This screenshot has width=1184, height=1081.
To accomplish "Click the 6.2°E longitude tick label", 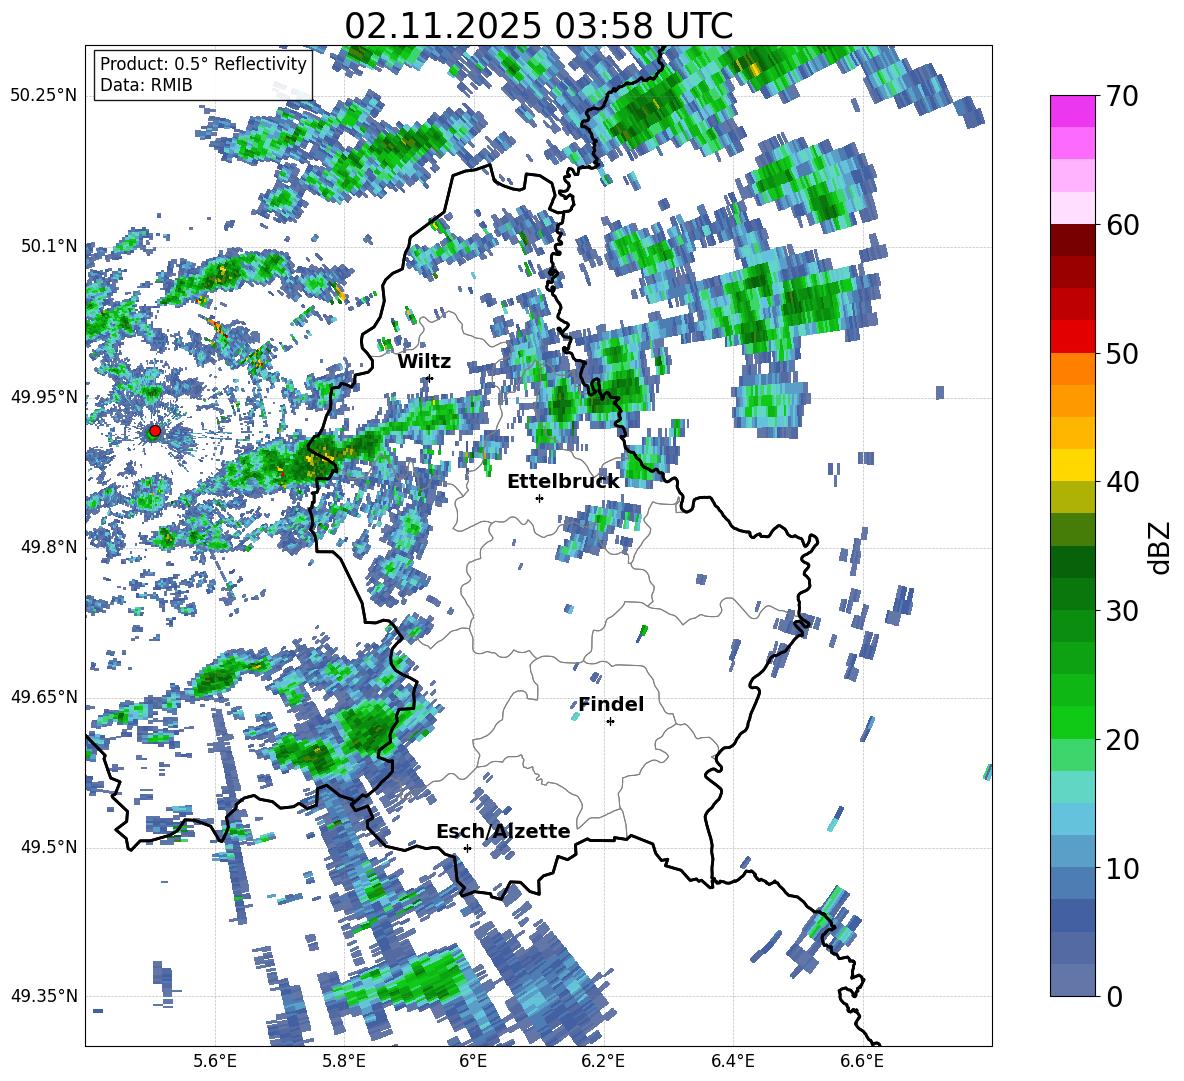I will point(603,1061).
